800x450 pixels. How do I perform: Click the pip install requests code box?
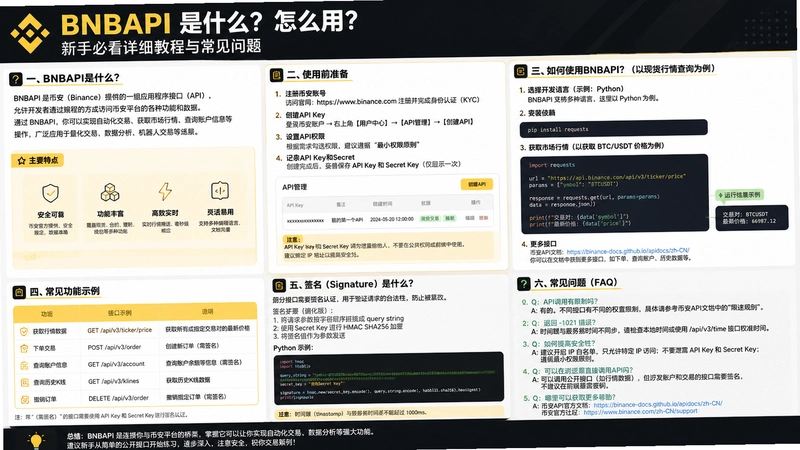tap(613, 129)
